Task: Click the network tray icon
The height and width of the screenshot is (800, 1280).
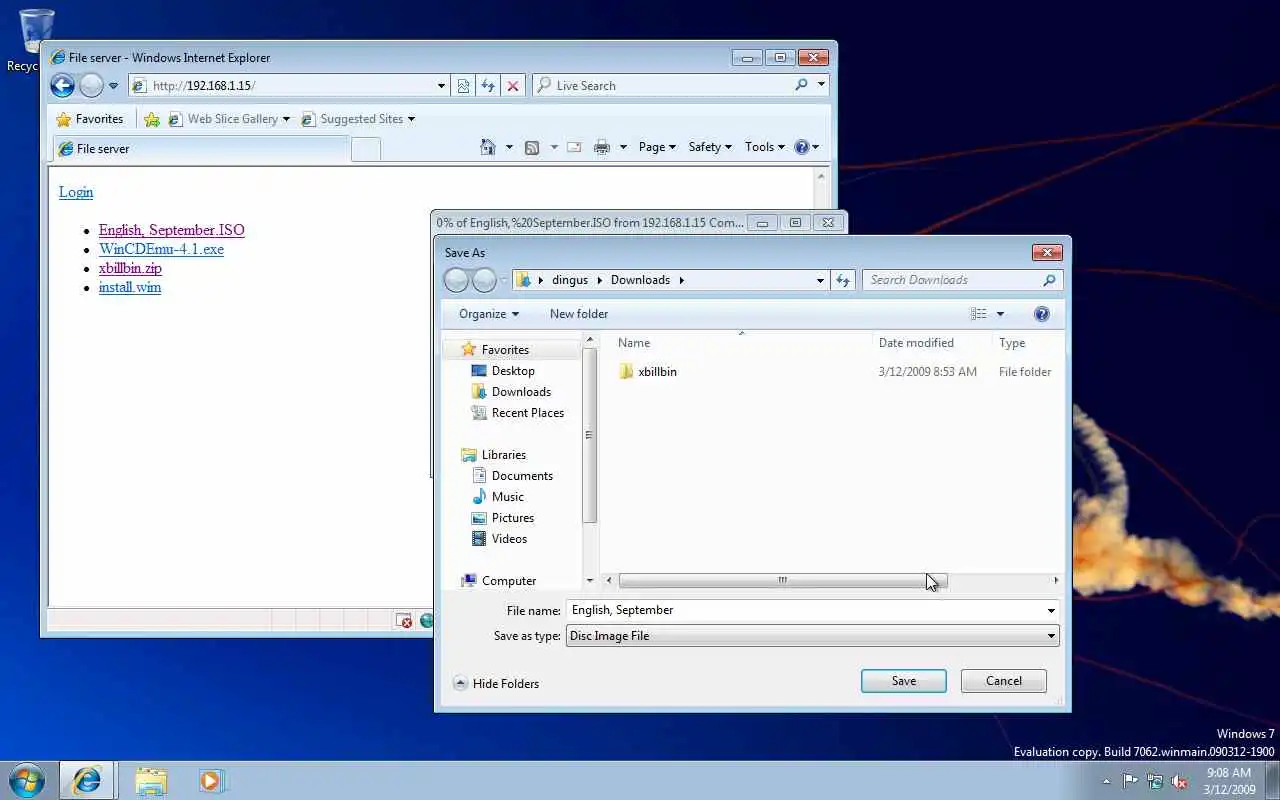Action: coord(1155,781)
